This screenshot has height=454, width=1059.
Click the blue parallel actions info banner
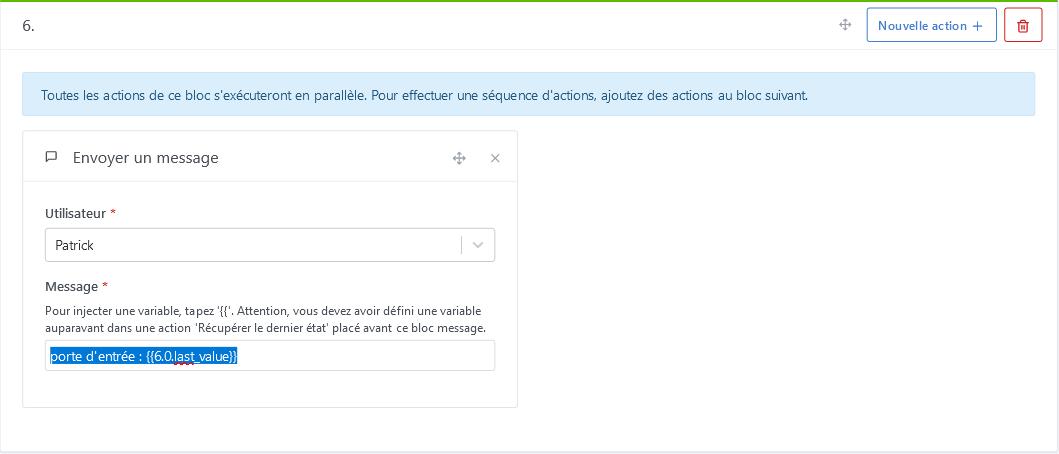pos(528,95)
